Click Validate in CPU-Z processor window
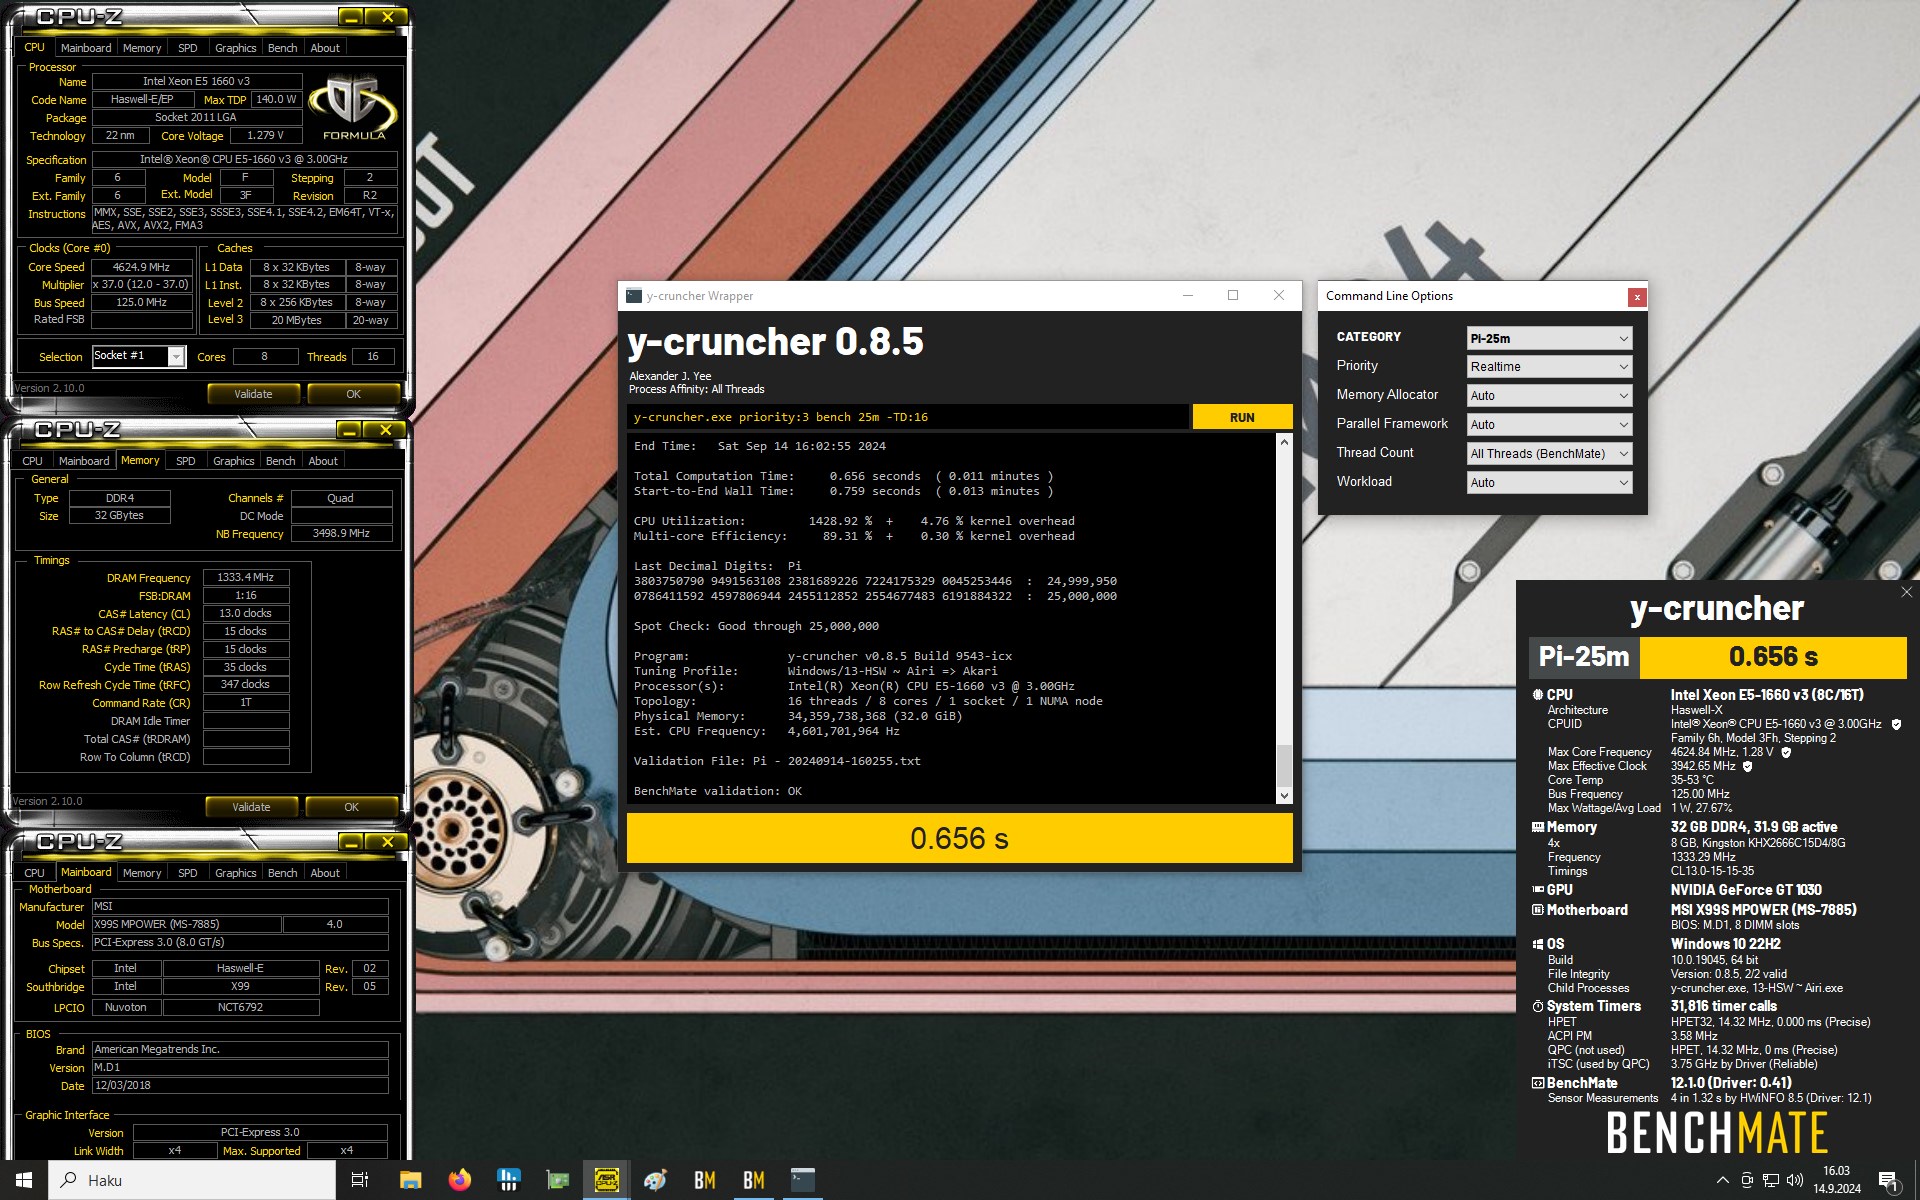 [253, 394]
